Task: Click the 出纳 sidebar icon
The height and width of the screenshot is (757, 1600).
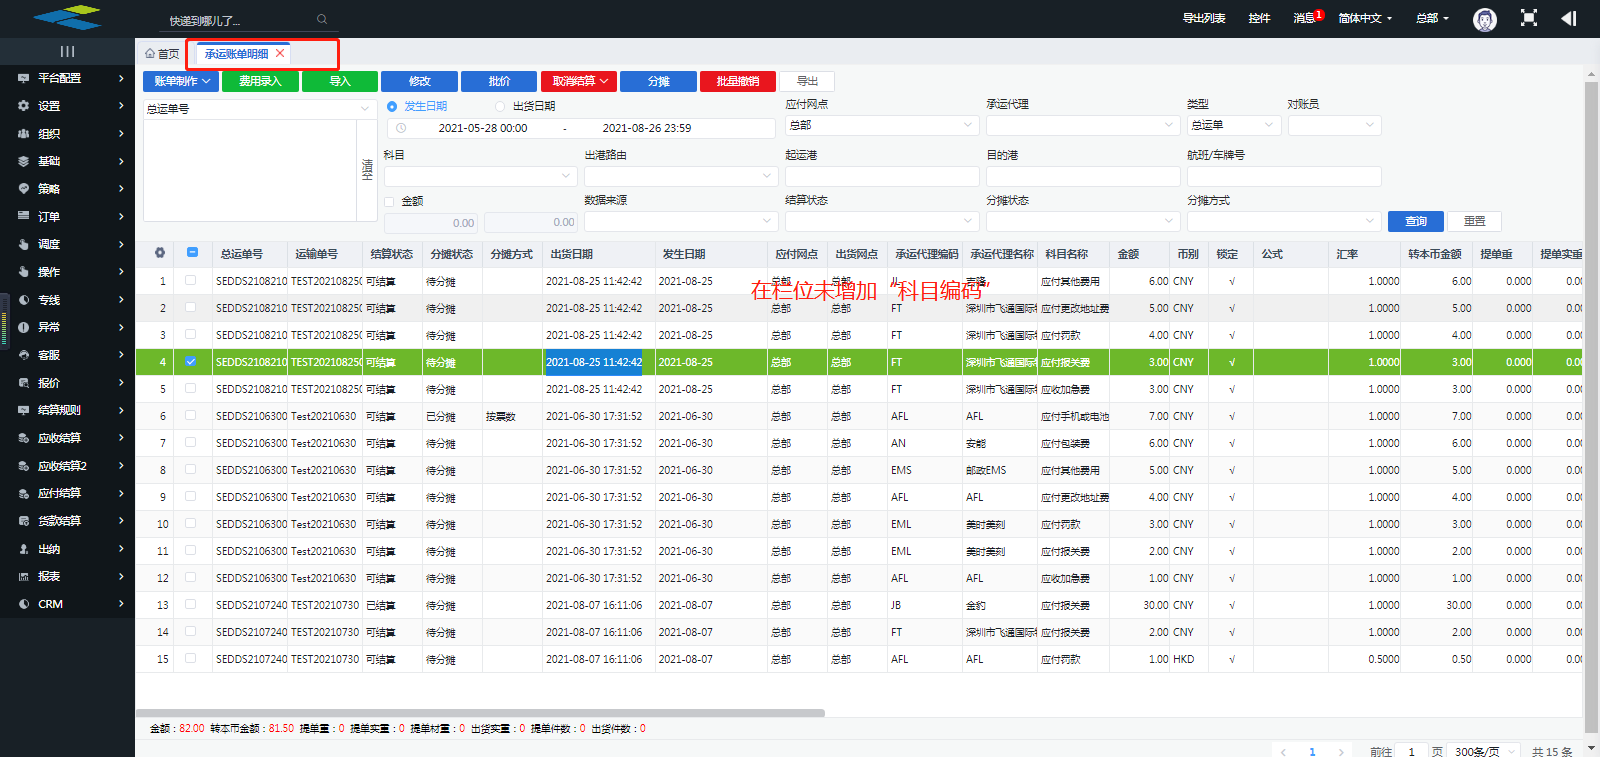Action: click(24, 549)
